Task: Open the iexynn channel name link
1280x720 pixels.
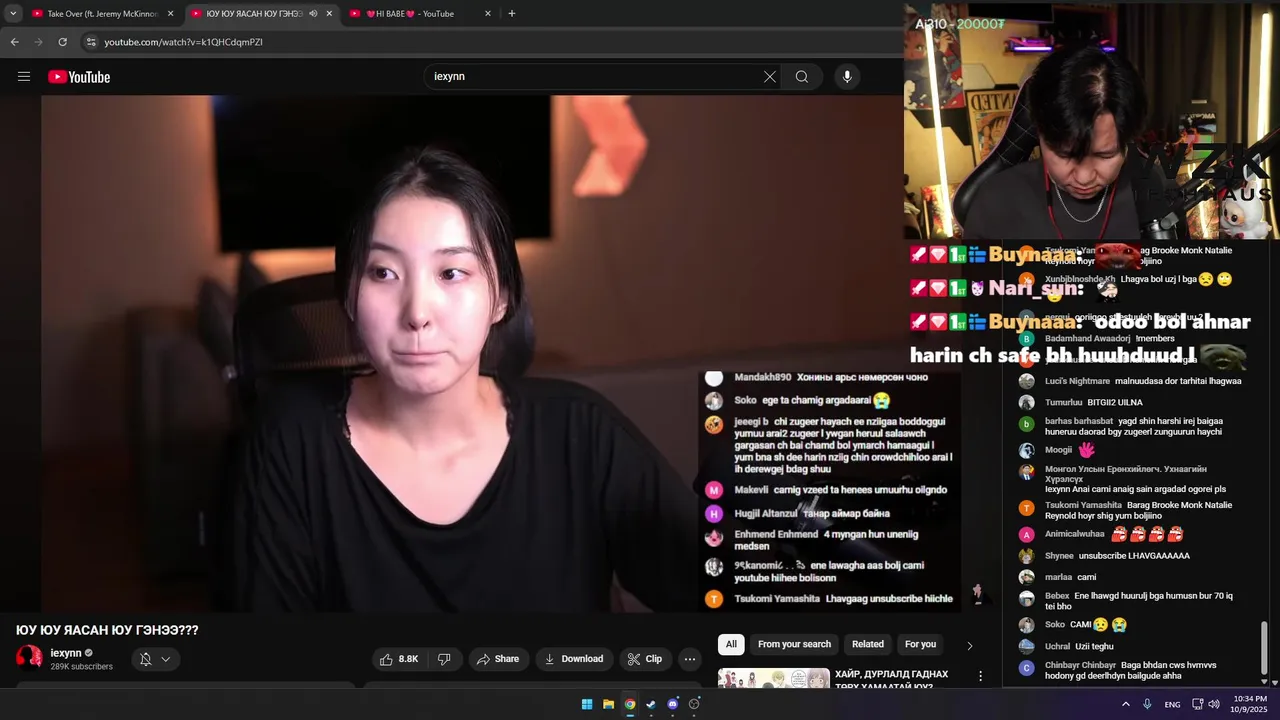Action: tap(66, 653)
